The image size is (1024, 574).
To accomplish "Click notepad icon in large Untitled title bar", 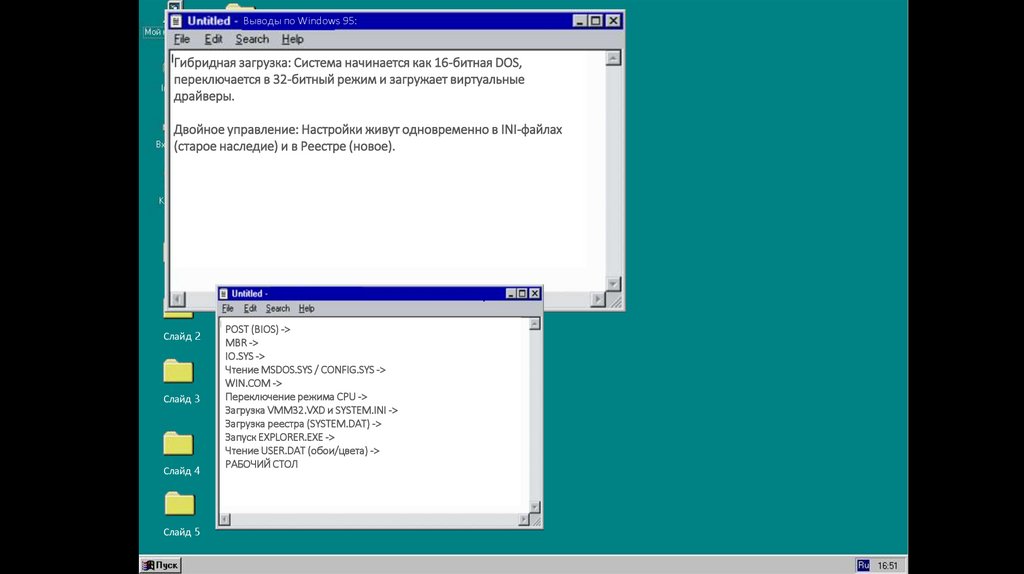I will coord(176,21).
